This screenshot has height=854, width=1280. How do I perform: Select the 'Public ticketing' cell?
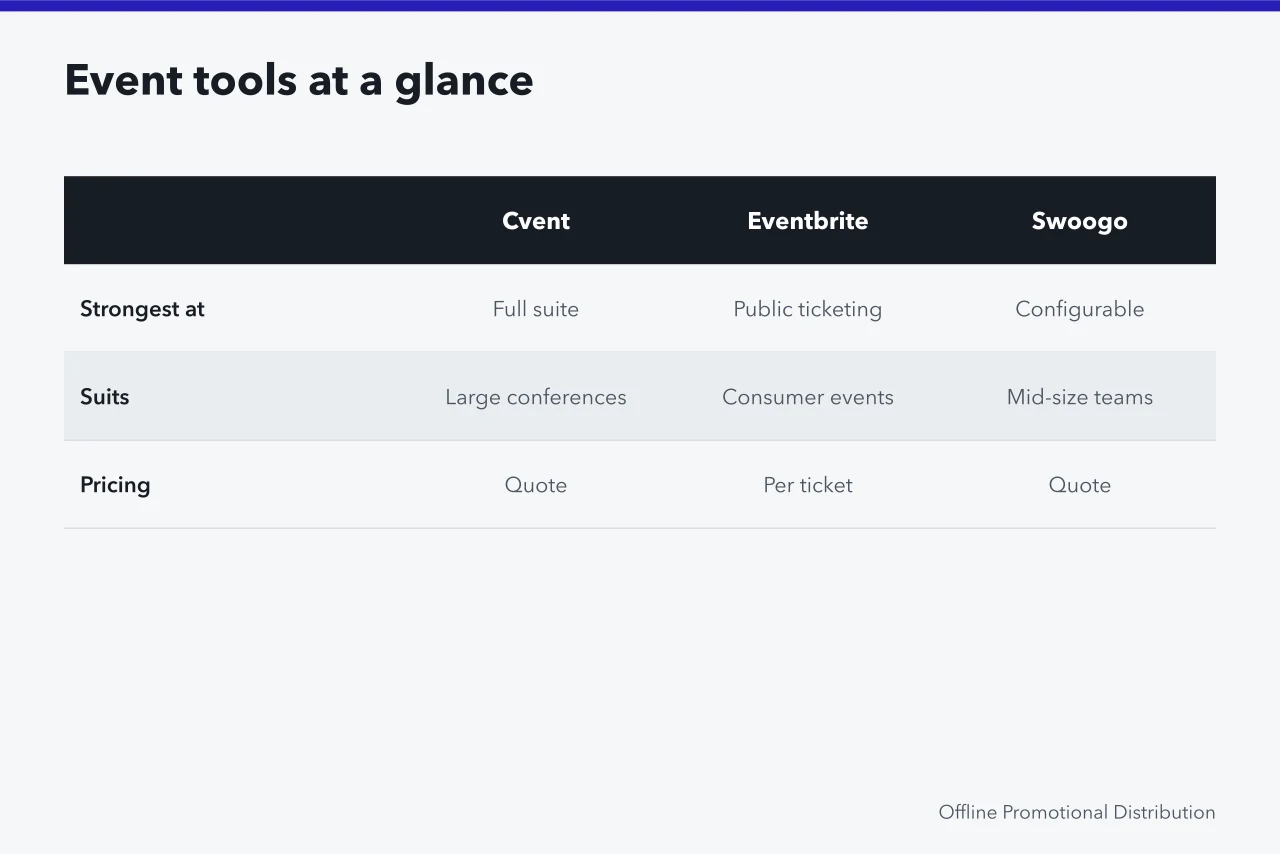pos(808,309)
